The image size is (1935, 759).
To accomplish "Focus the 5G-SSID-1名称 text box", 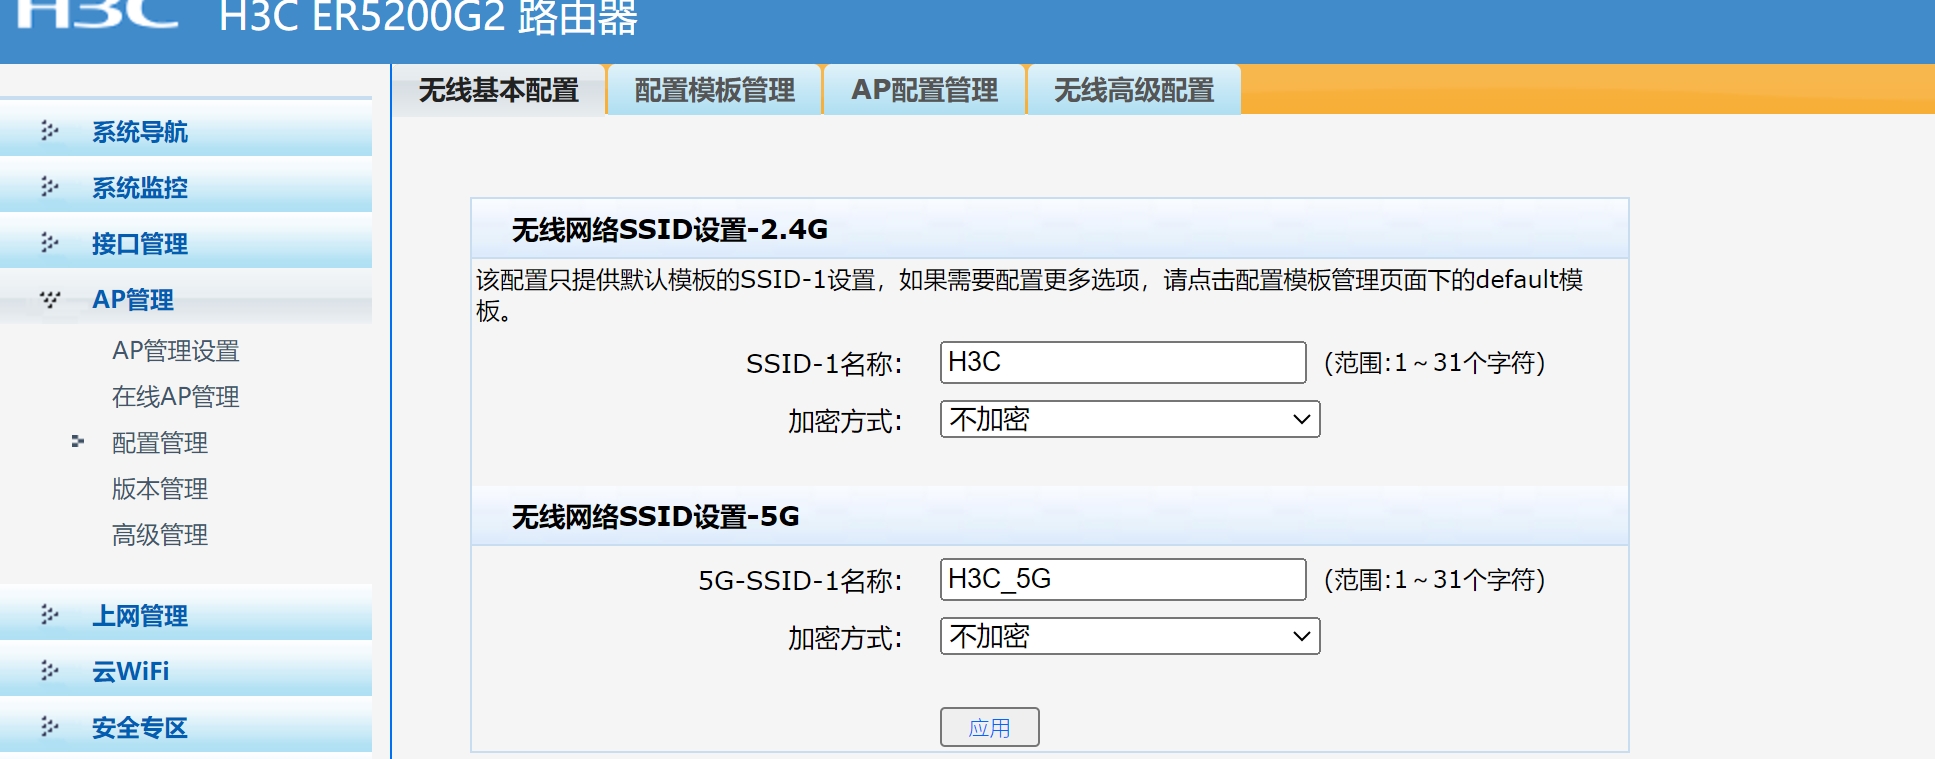I will [1122, 579].
